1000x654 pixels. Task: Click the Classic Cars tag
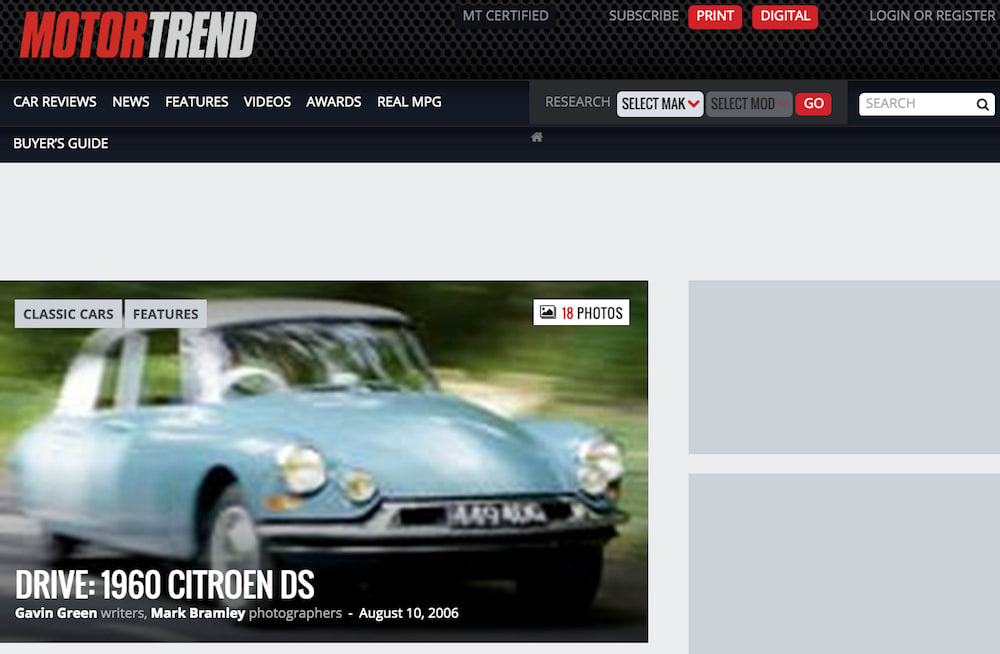click(x=68, y=314)
